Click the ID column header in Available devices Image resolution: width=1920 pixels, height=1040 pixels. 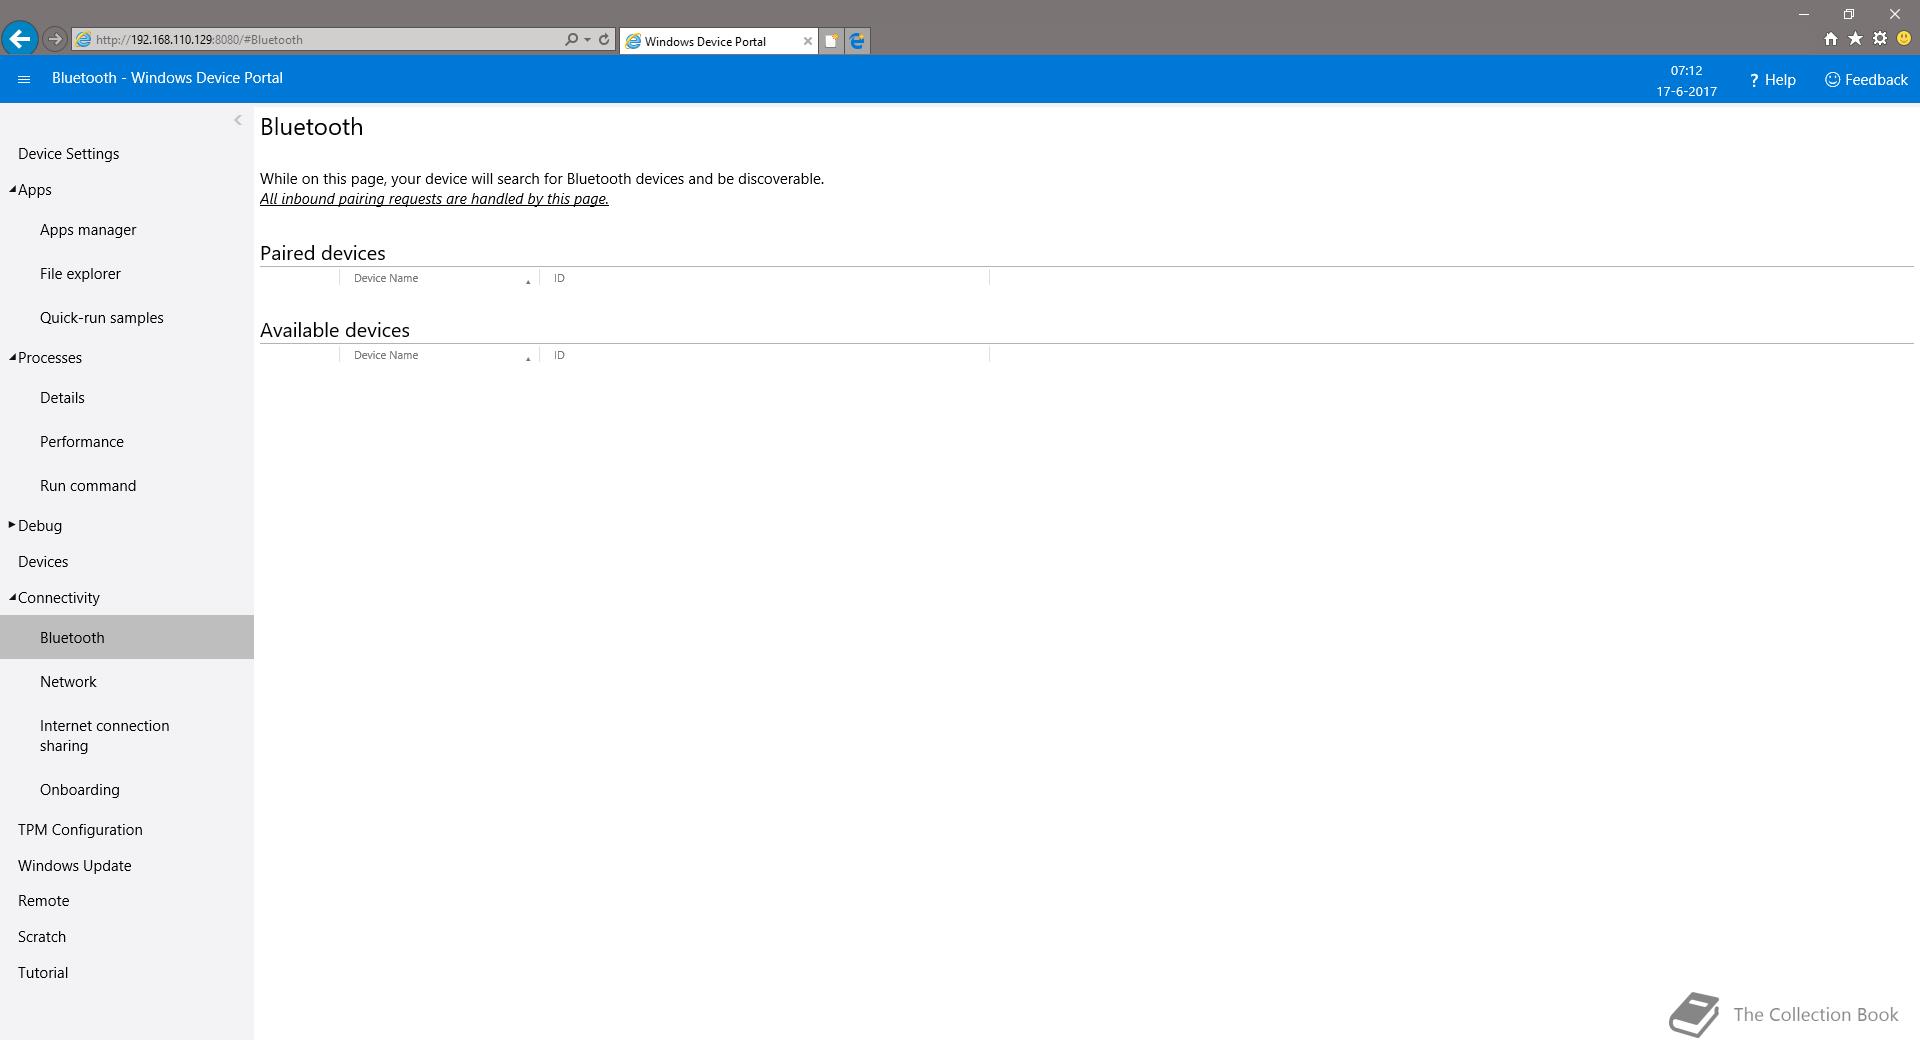point(764,355)
